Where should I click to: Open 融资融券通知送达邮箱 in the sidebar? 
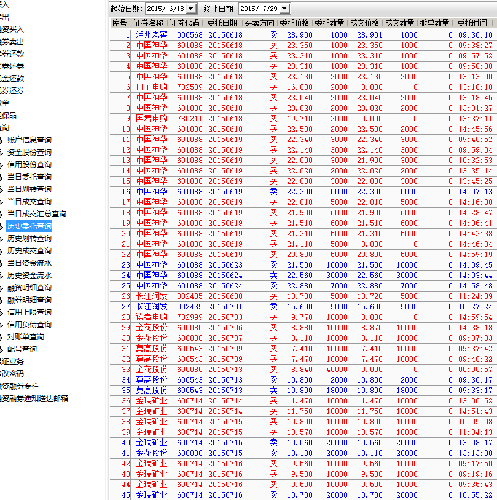coord(34,398)
